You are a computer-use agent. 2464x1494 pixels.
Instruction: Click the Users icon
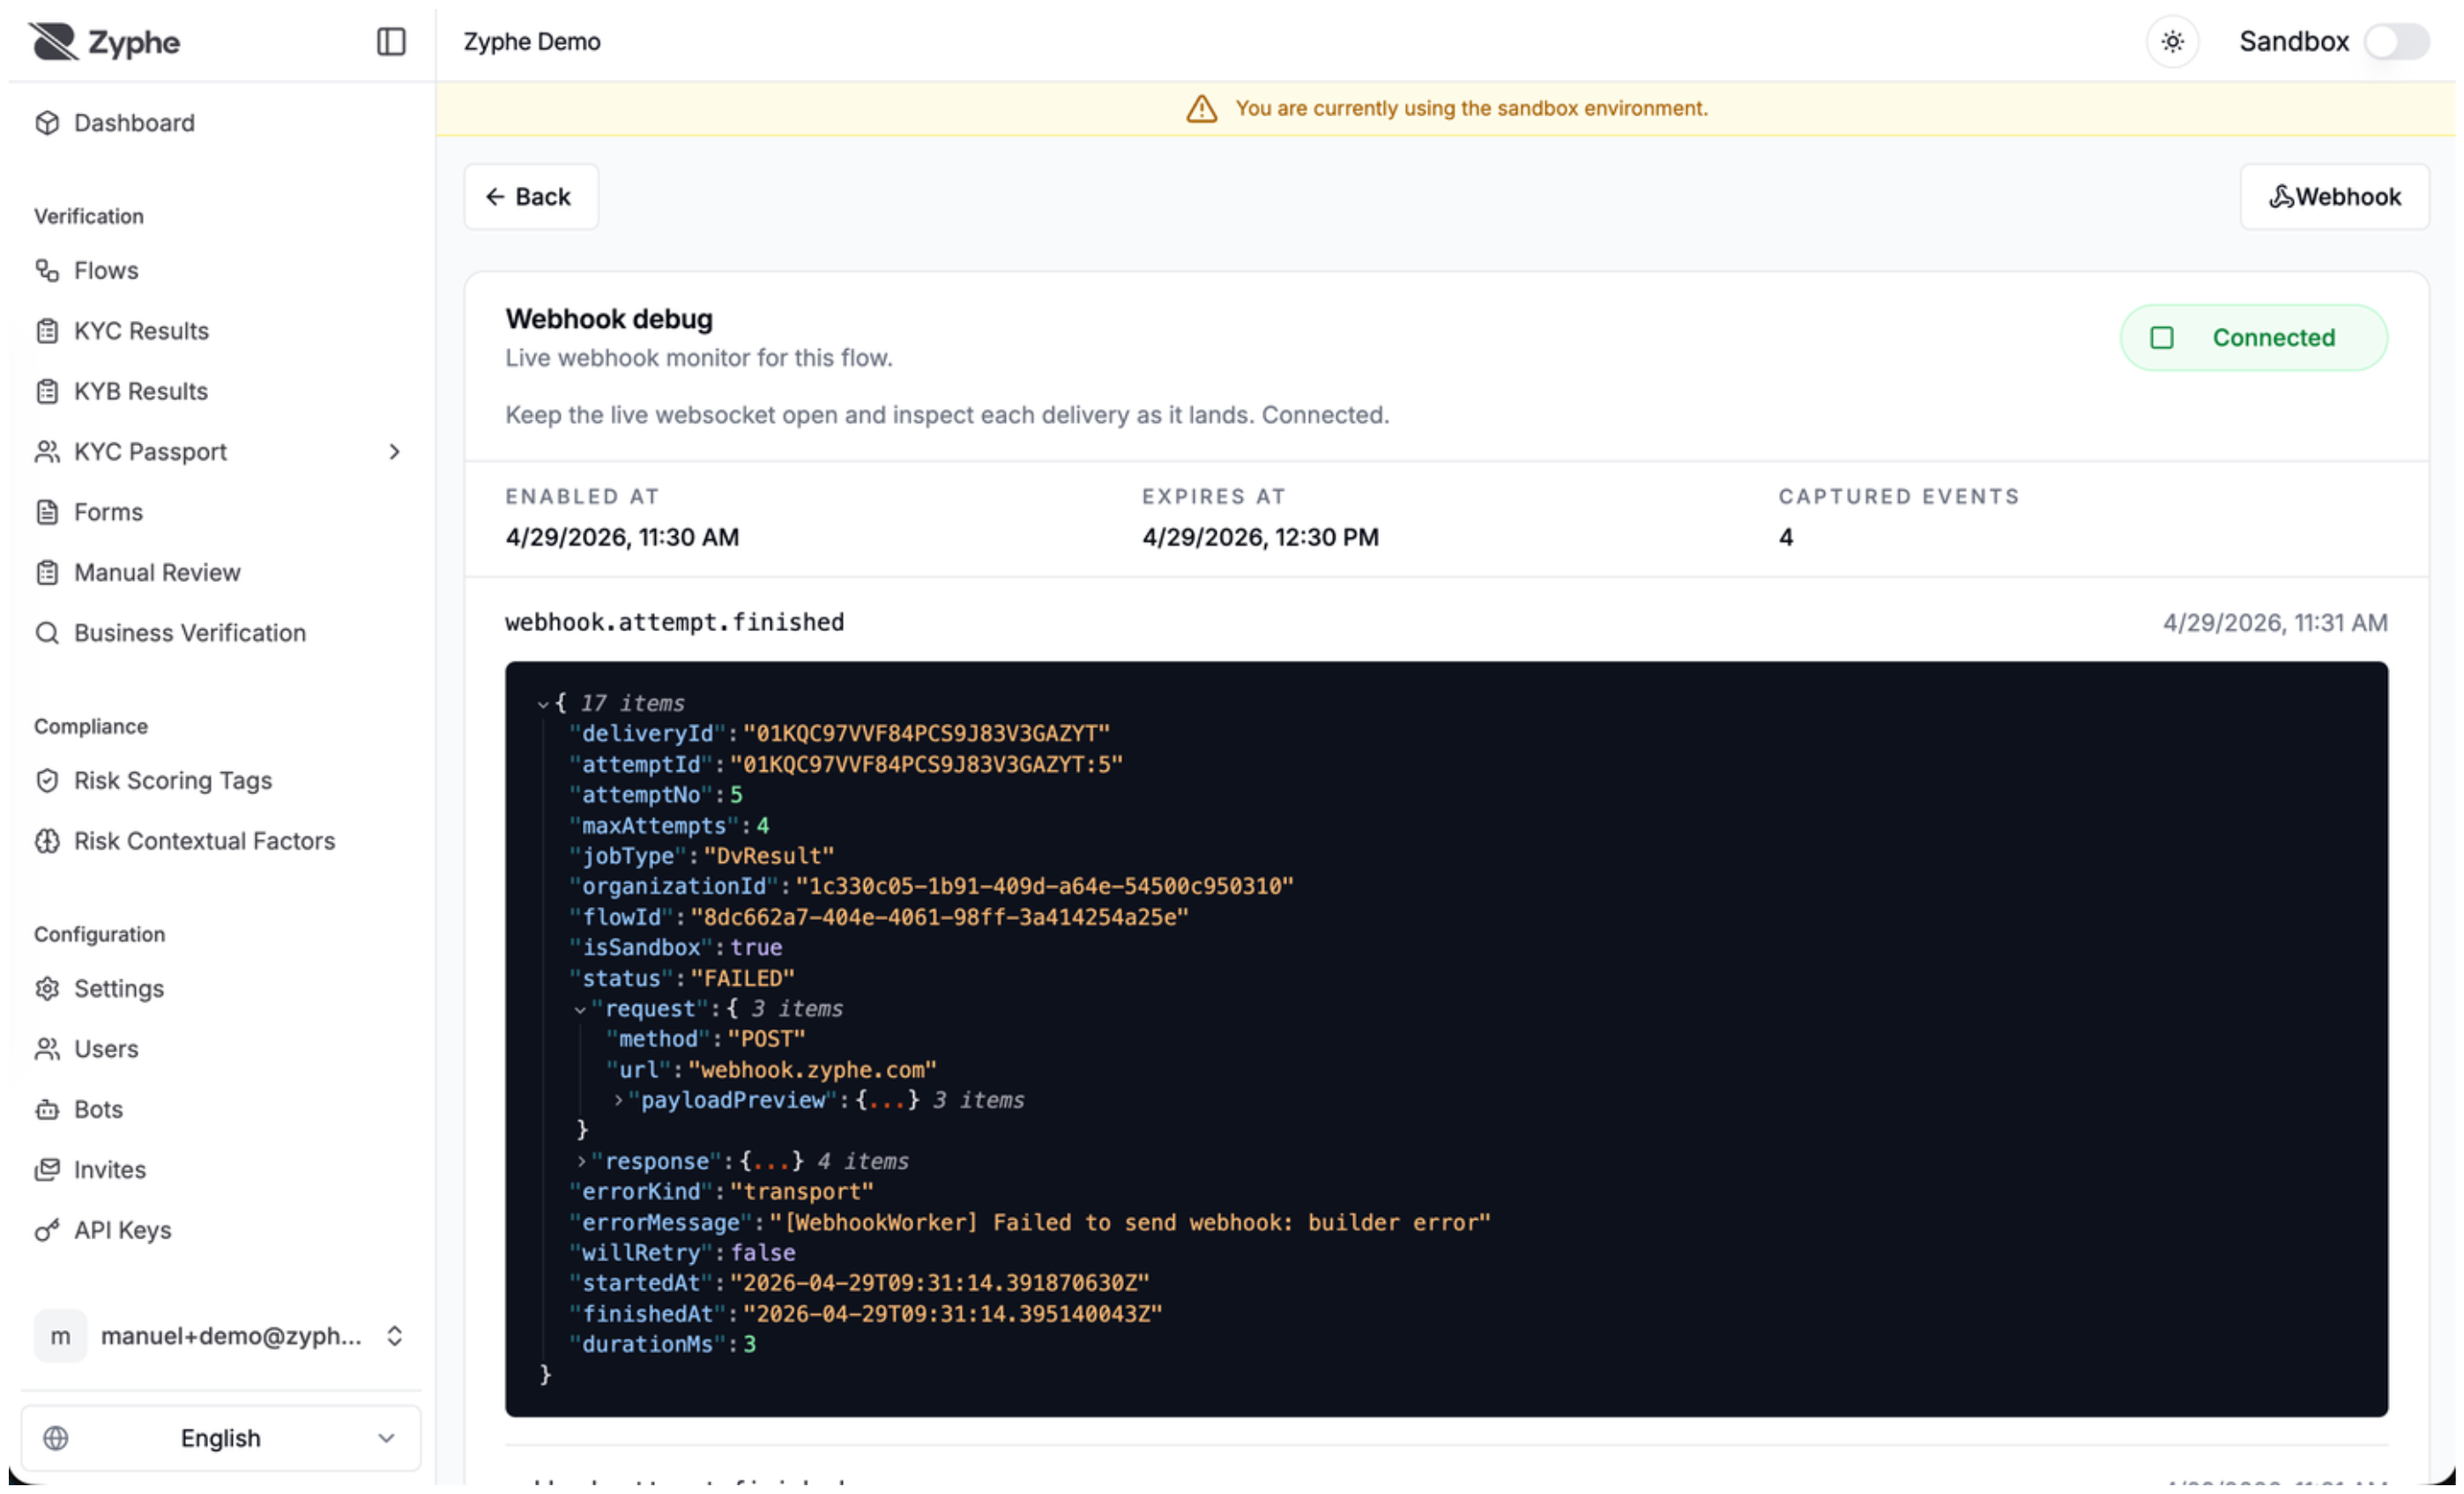47,1049
